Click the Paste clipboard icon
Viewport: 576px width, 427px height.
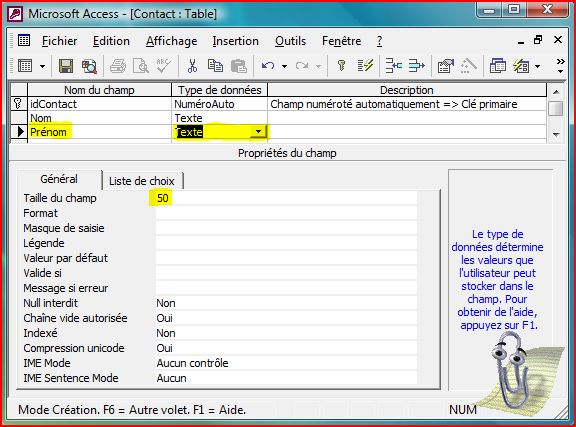(x=238, y=67)
